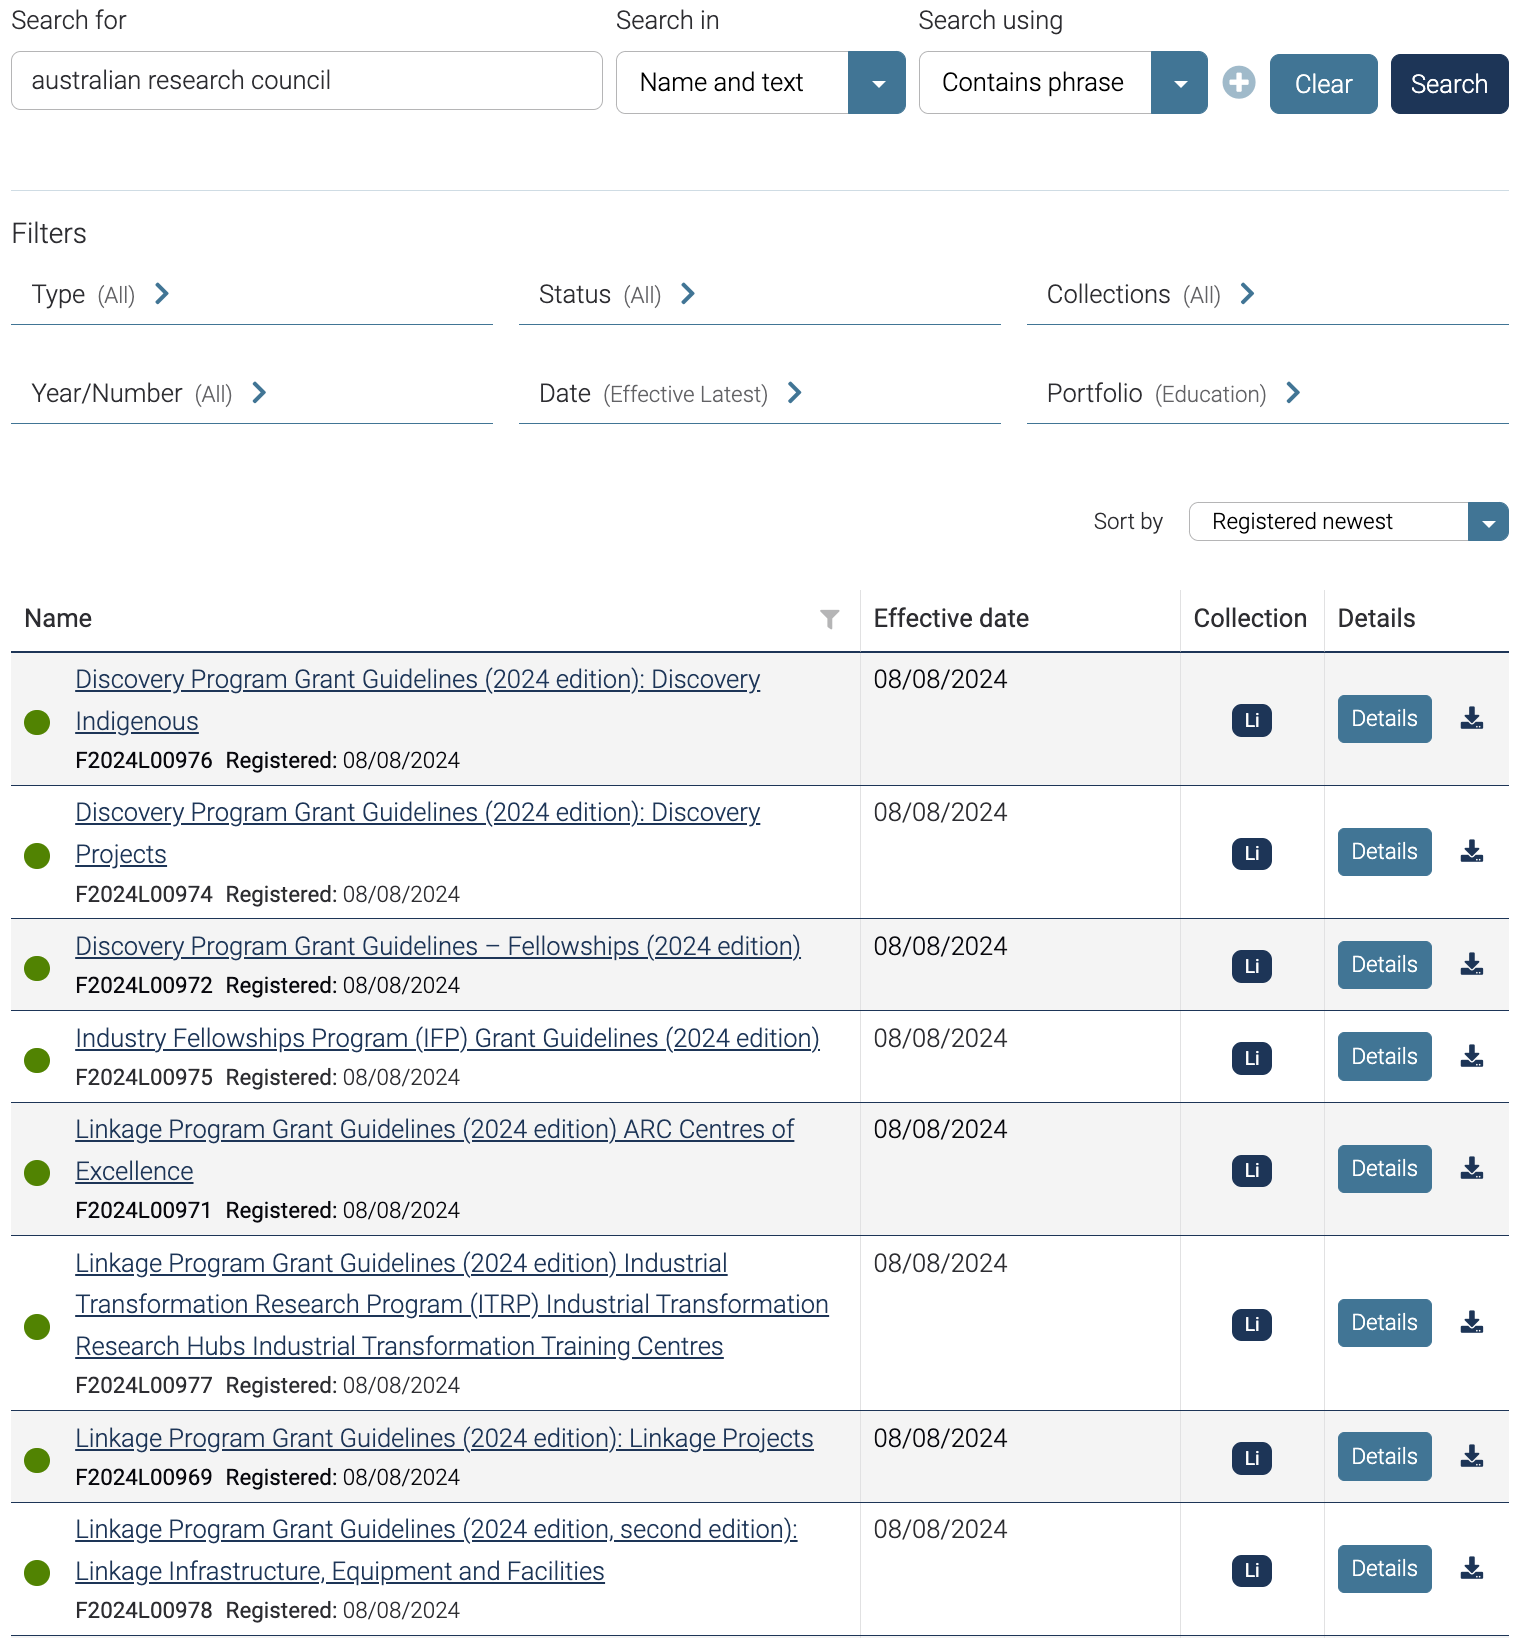Open Linkage Infrastructure, Equipment and Facilities link
Viewport: 1522px width, 1638px height.
tap(436, 1550)
